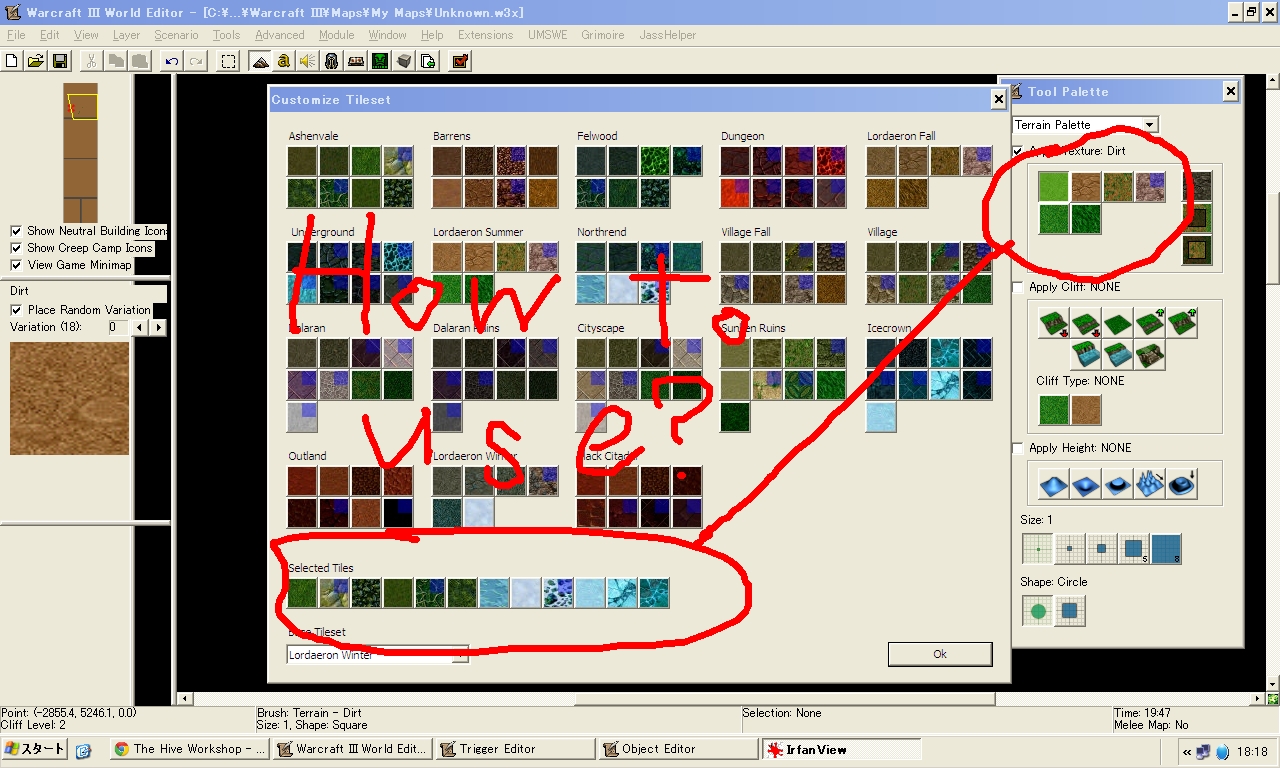
Task: Open the Trigger Editor toolbar icon
Action: coord(284,61)
